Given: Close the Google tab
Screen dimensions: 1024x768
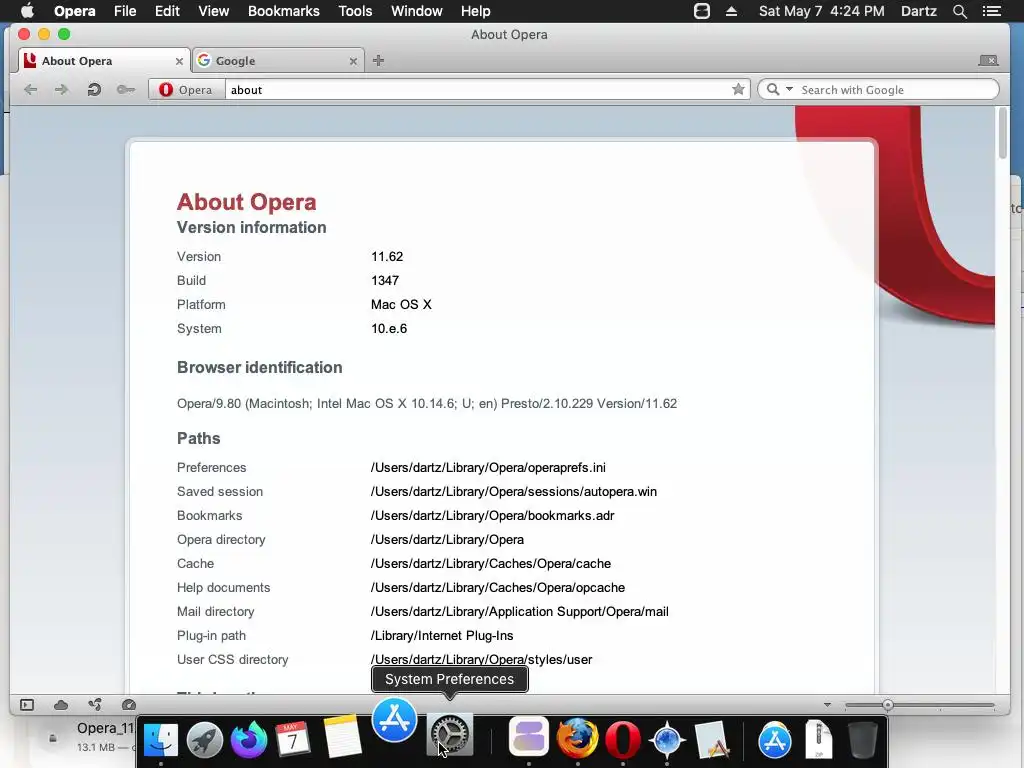Looking at the screenshot, I should click(353, 61).
